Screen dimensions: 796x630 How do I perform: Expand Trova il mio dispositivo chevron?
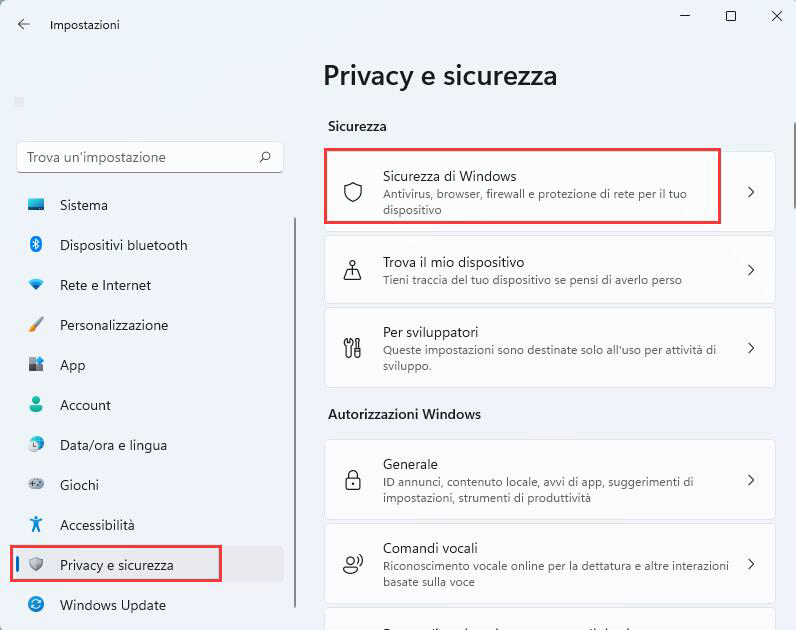(x=751, y=270)
